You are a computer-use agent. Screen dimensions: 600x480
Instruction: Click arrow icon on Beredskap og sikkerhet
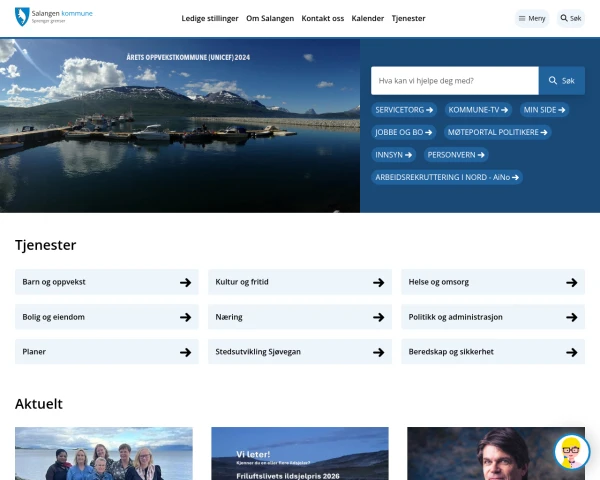point(572,352)
